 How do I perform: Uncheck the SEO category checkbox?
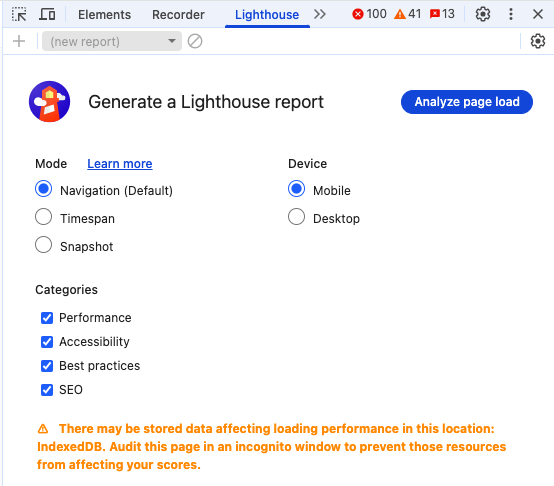47,390
